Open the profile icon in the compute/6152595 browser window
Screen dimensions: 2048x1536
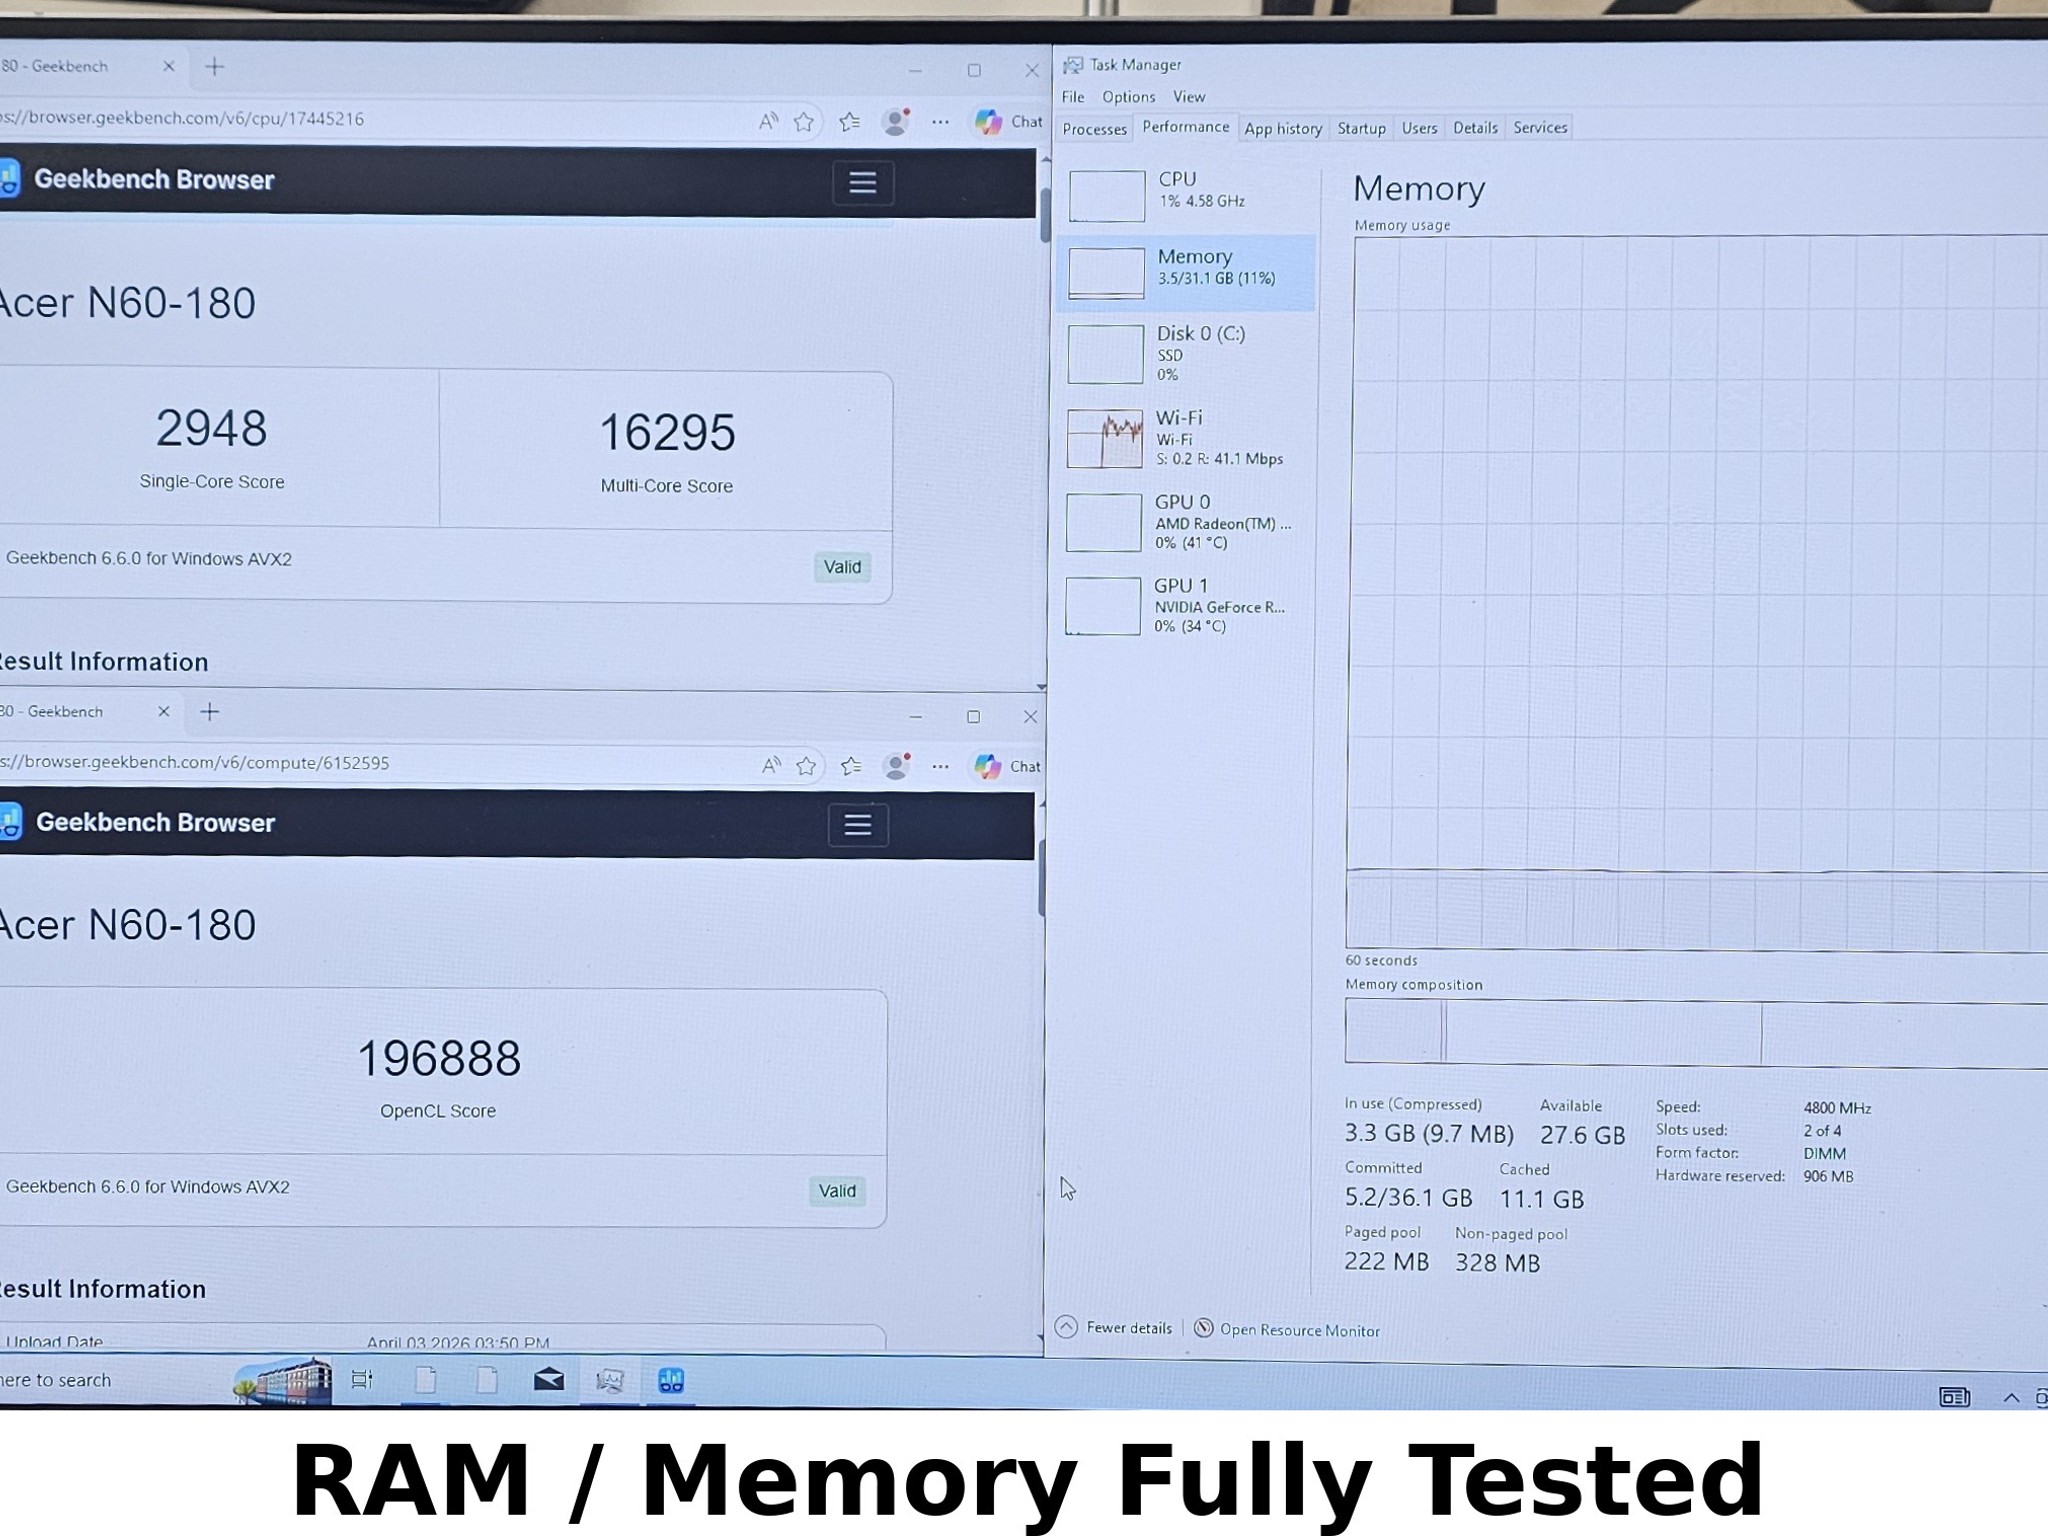tap(897, 766)
